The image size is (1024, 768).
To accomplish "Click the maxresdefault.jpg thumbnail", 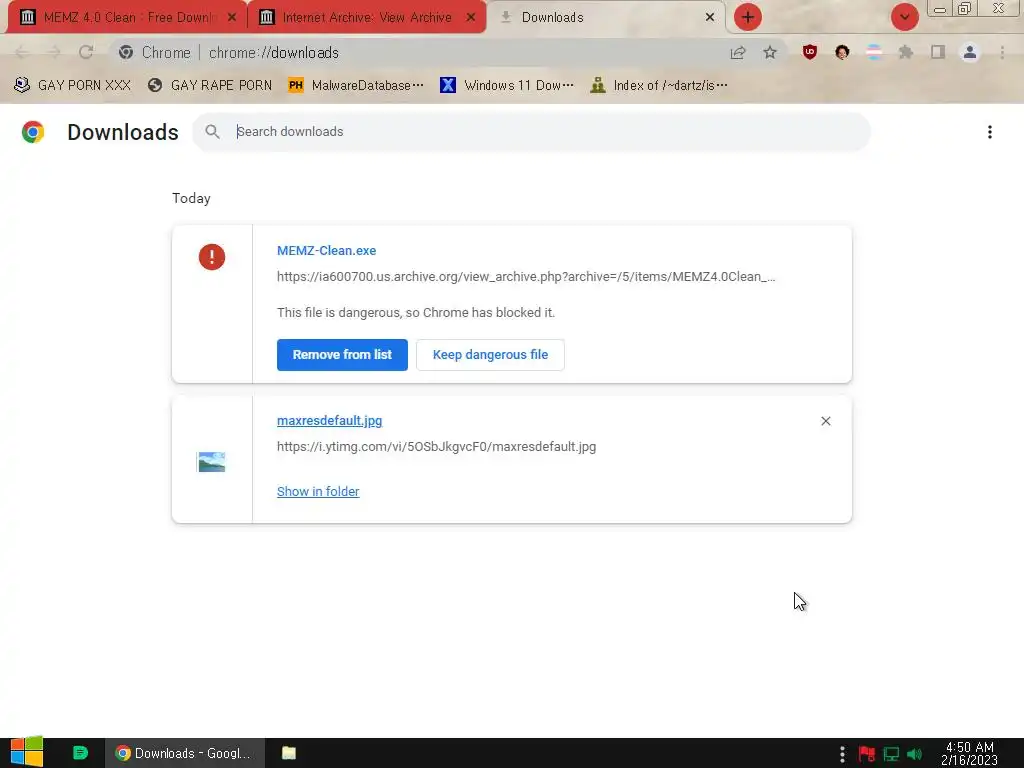I will click(212, 462).
